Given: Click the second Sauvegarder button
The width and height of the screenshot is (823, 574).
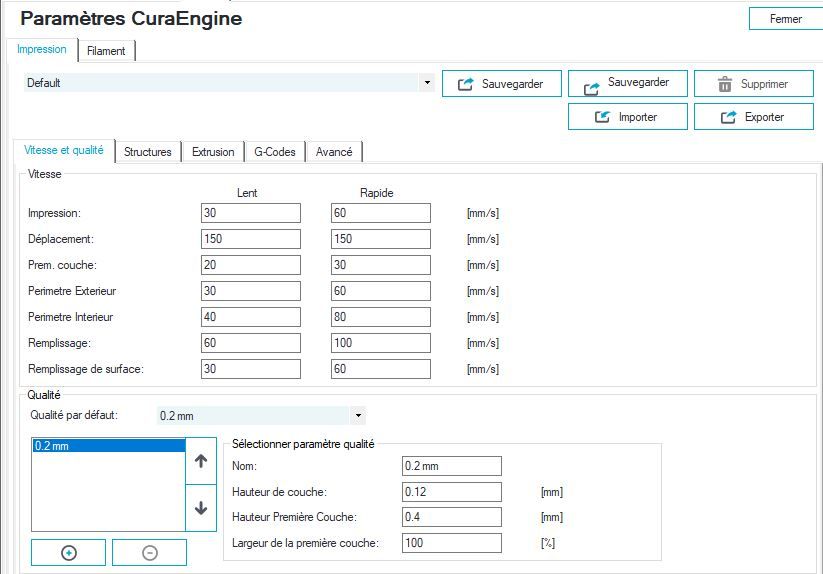Looking at the screenshot, I should 627,84.
